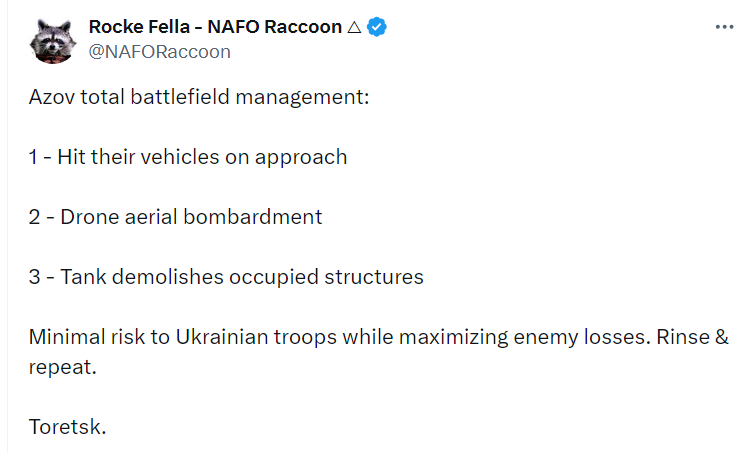Click the 'Hit their vehicles on approach' line
The image size is (734, 452).
click(x=202, y=157)
